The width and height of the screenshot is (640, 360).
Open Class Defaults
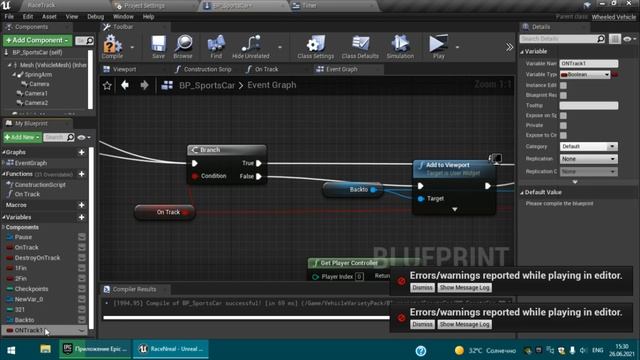click(x=360, y=46)
